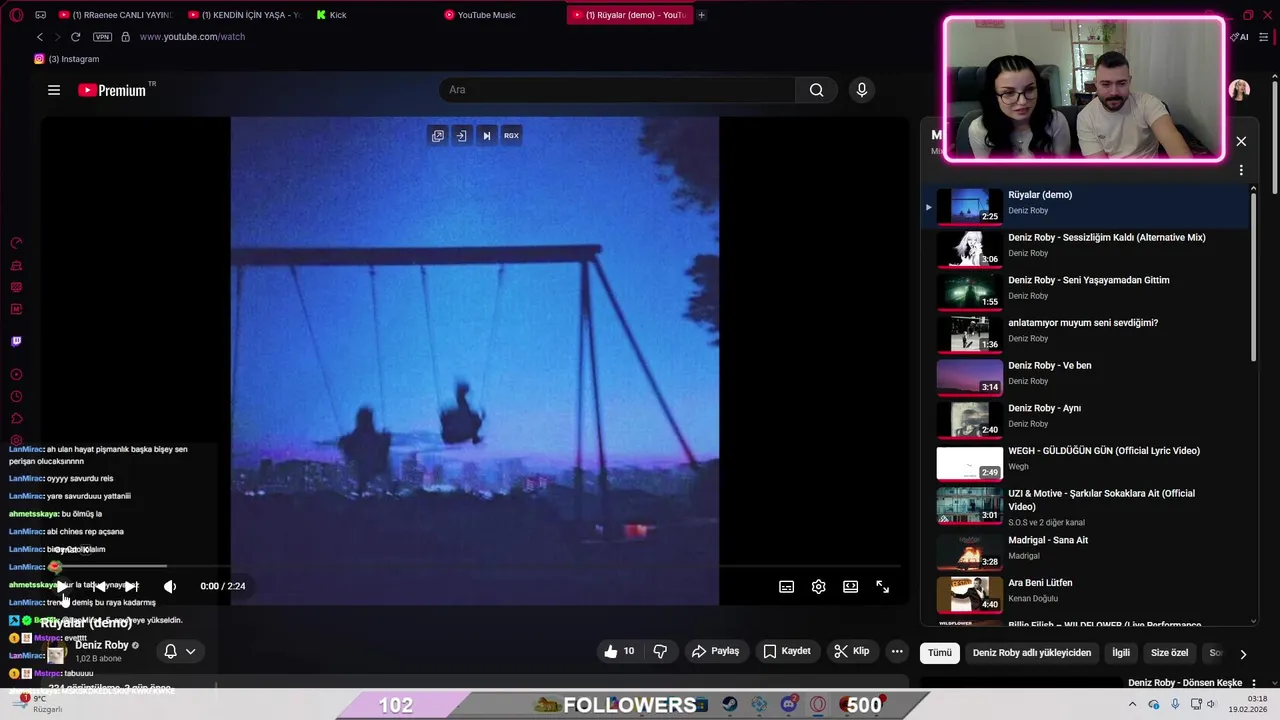The image size is (1280, 720).
Task: Go to previous video in player controls
Action: (x=99, y=586)
